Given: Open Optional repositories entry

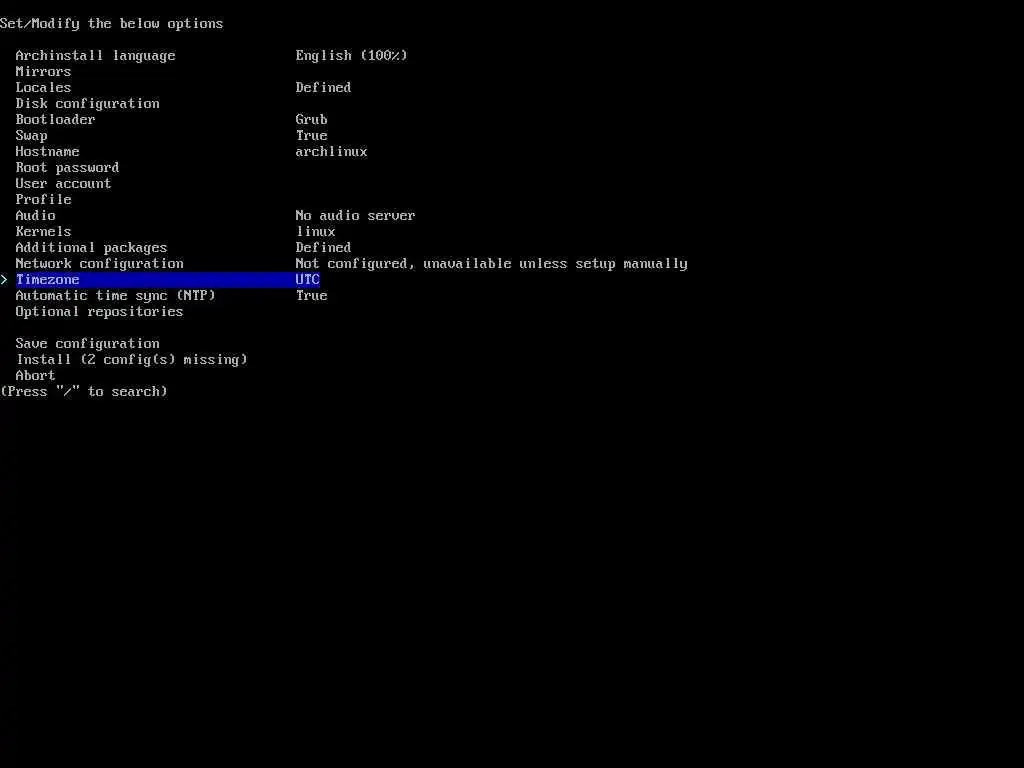Looking at the screenshot, I should coord(99,312).
